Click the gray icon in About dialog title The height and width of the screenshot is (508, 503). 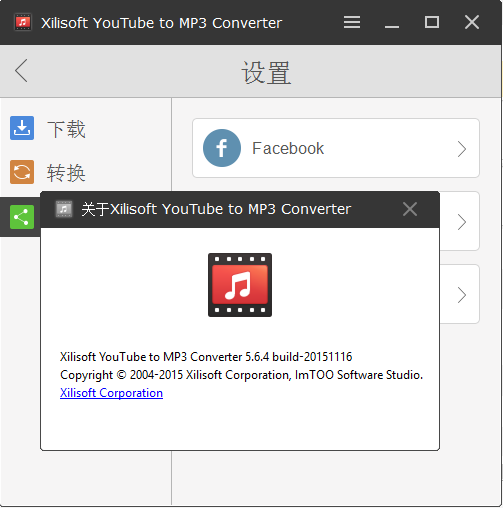click(64, 209)
